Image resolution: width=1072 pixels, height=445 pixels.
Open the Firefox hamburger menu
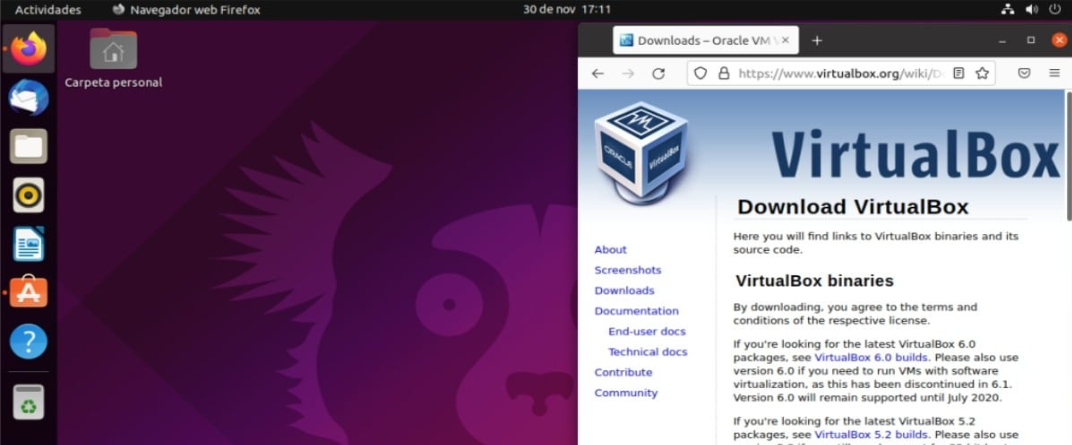pyautogui.click(x=1054, y=73)
